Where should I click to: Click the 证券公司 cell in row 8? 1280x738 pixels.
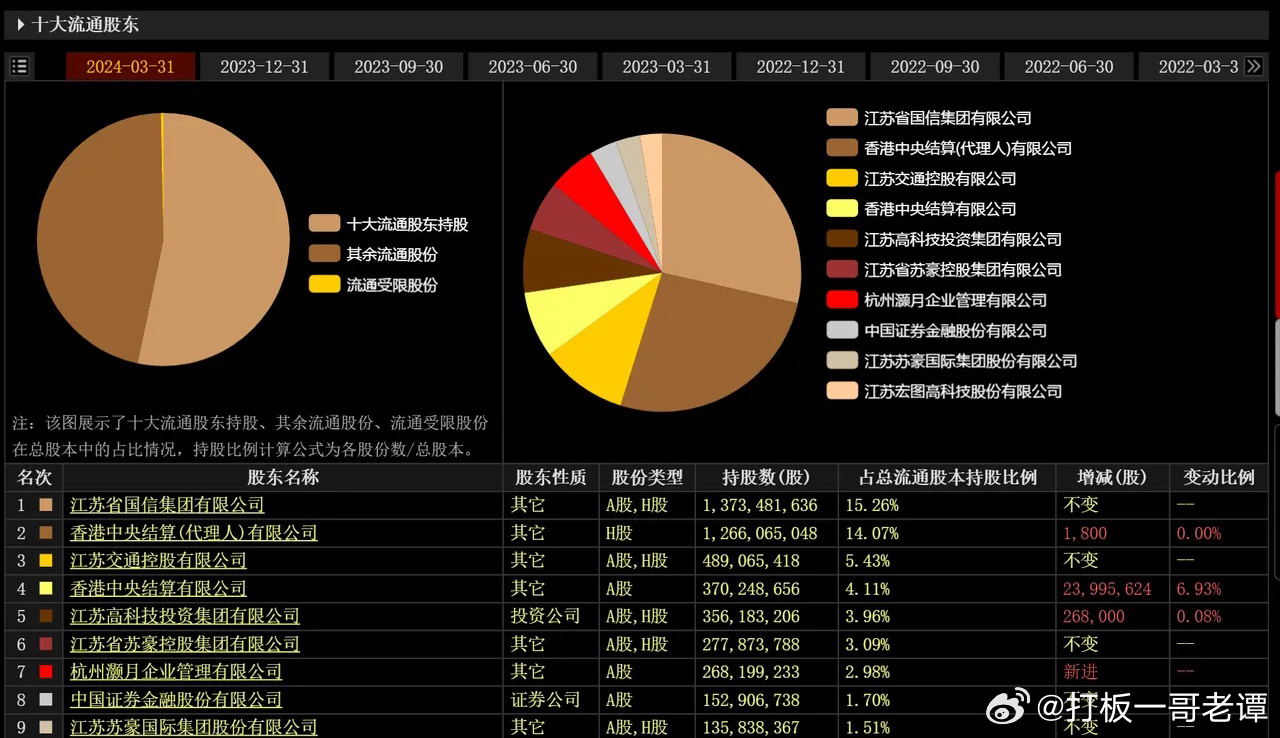coord(545,700)
